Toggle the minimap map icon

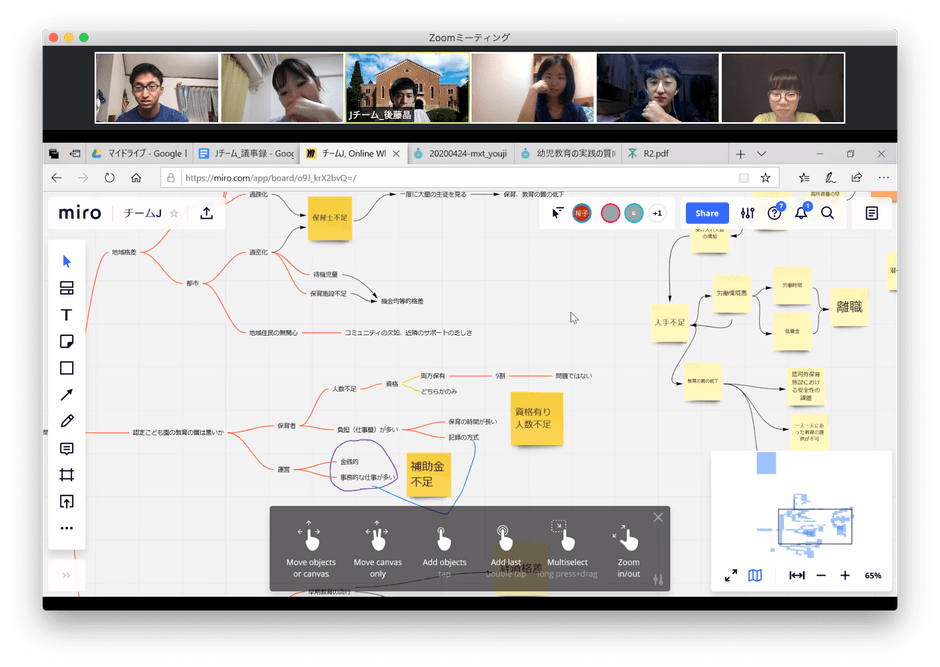755,575
